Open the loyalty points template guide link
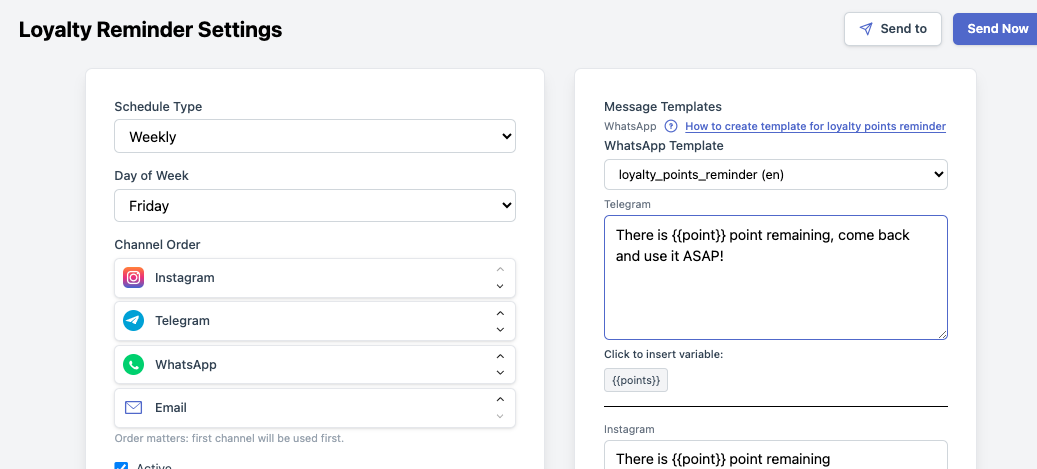The width and height of the screenshot is (1037, 469). 815,126
